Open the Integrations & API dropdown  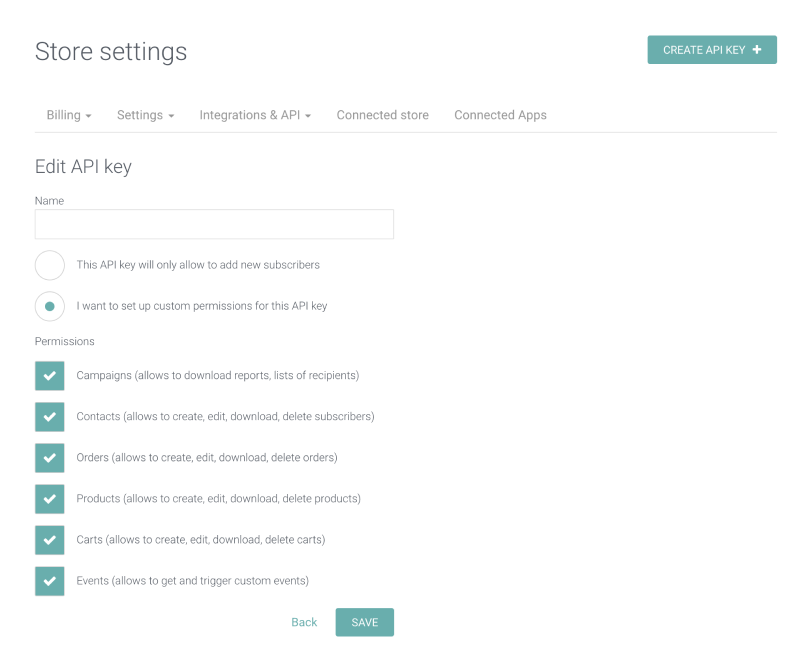(250, 115)
